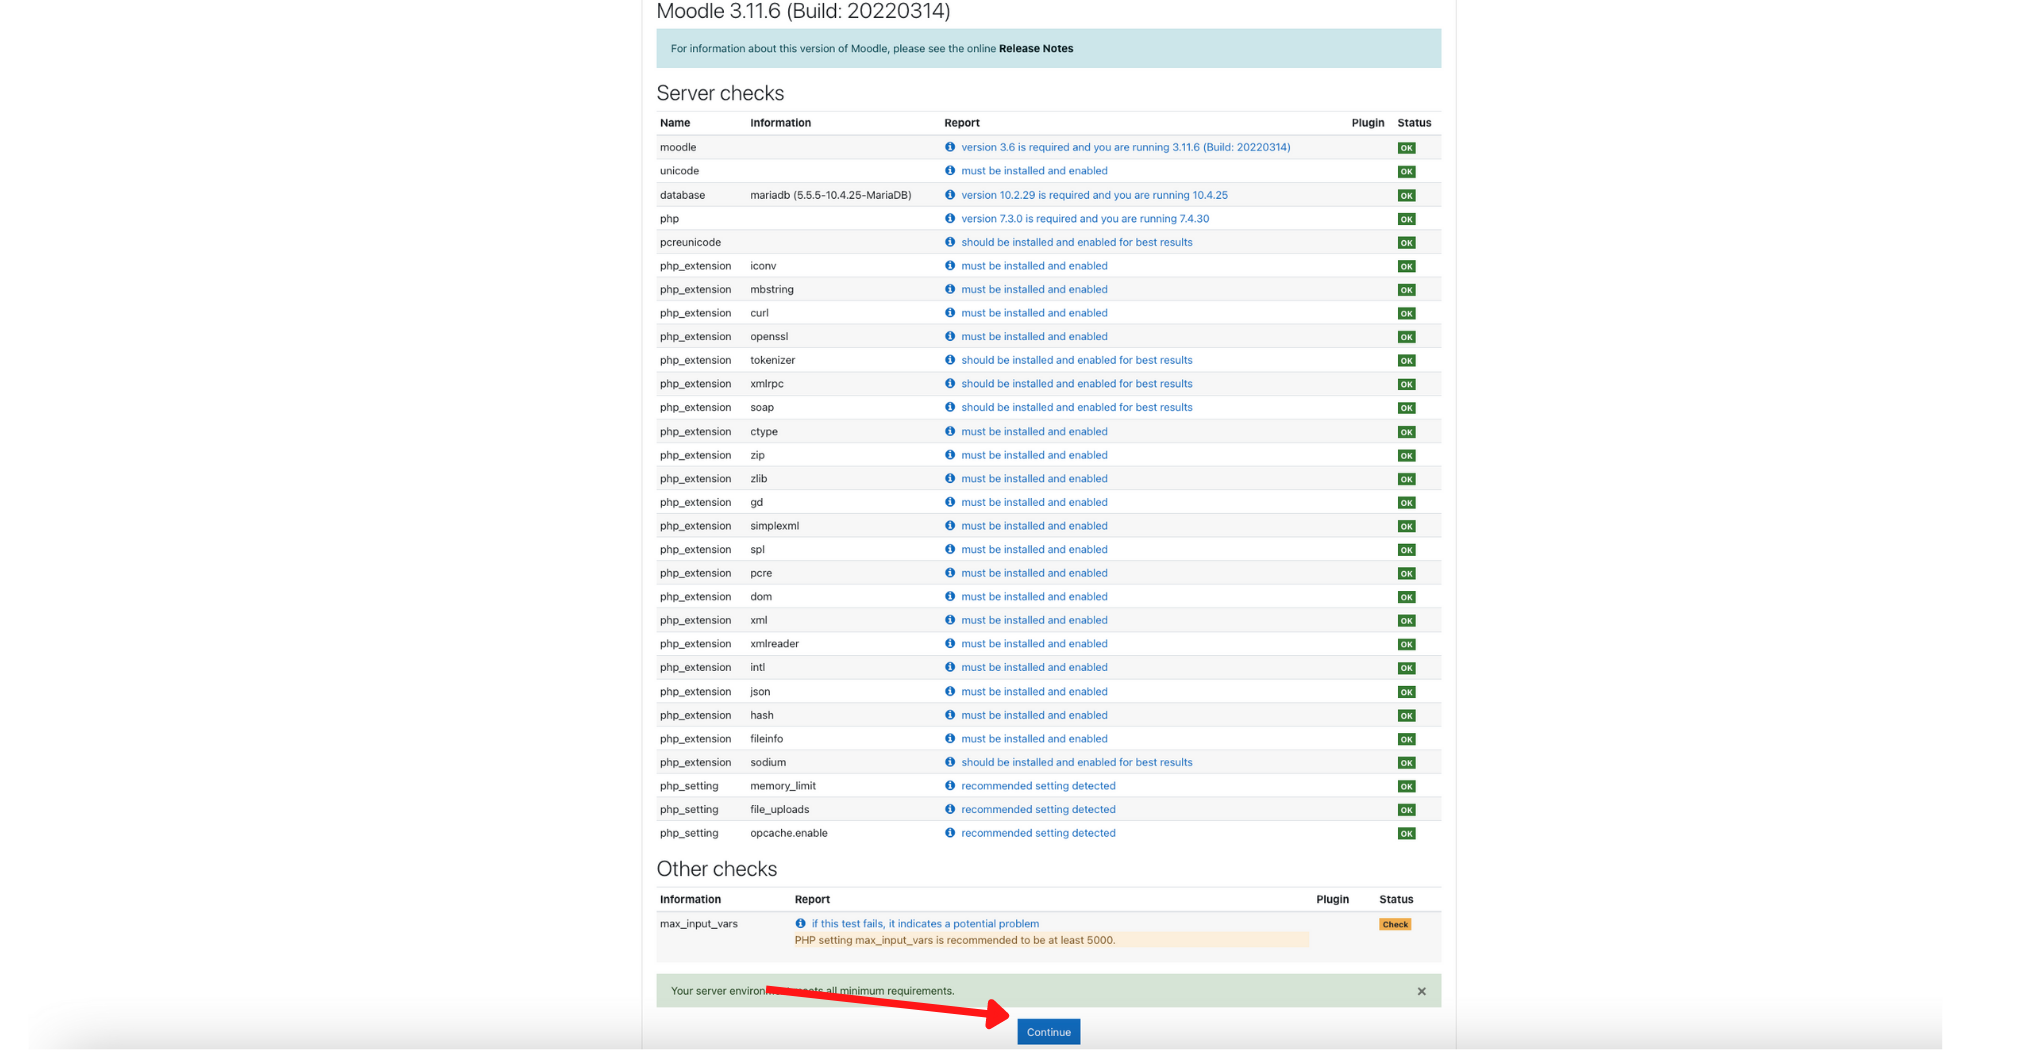Click the 'Other checks' heading

tap(716, 869)
